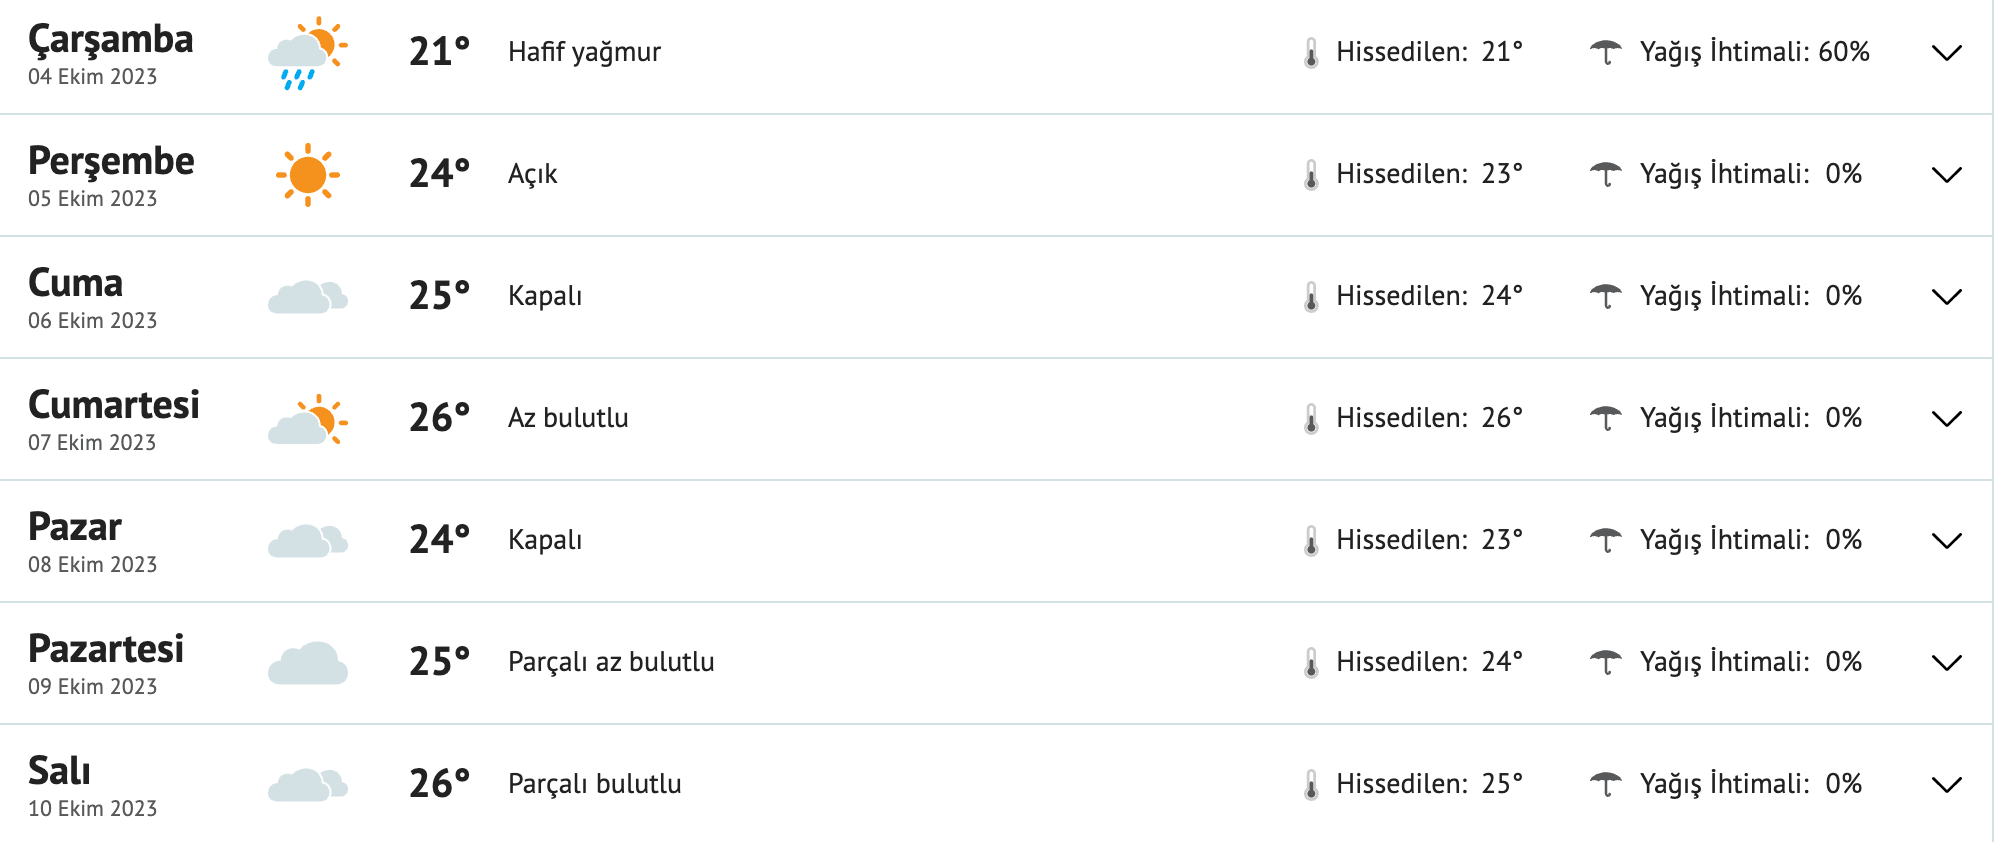The width and height of the screenshot is (1996, 842).
Task: Open detailed forecast for Cumartesi
Action: (1945, 420)
